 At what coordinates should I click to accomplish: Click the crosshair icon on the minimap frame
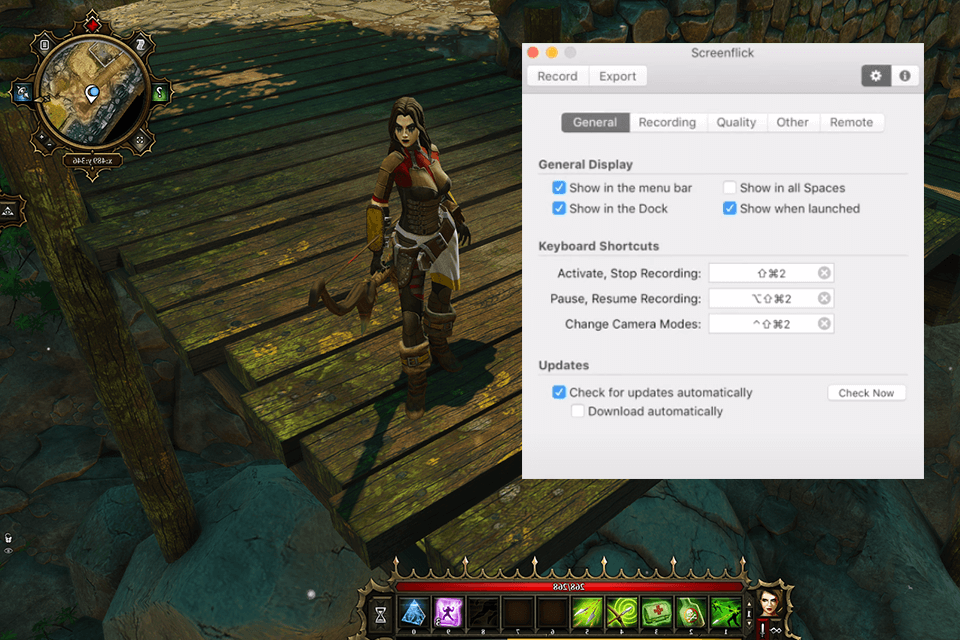click(140, 140)
